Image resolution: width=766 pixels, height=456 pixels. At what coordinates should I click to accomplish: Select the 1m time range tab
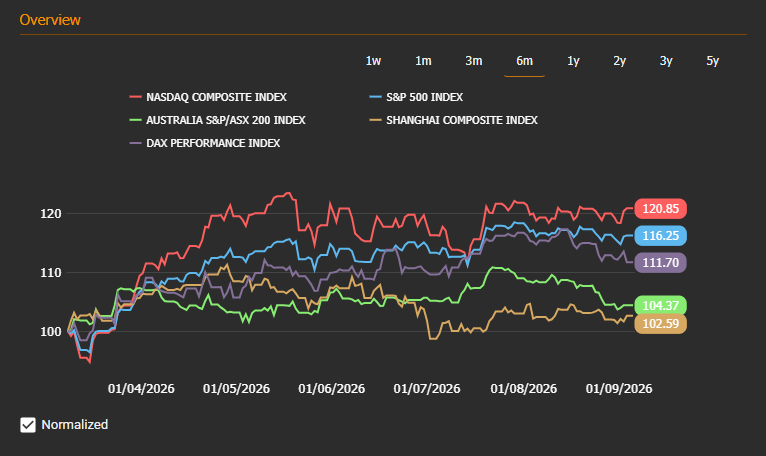[423, 61]
